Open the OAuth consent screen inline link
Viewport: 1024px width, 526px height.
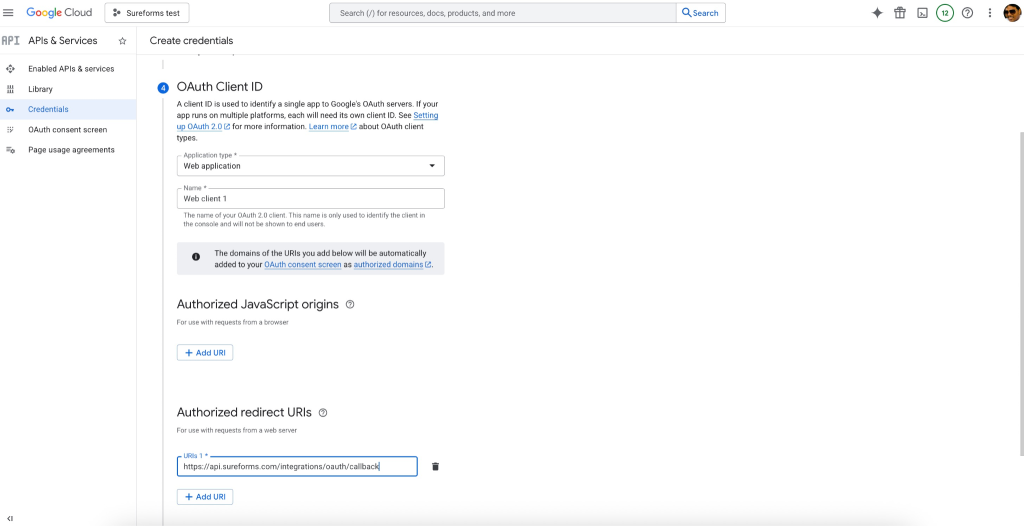[303, 265]
